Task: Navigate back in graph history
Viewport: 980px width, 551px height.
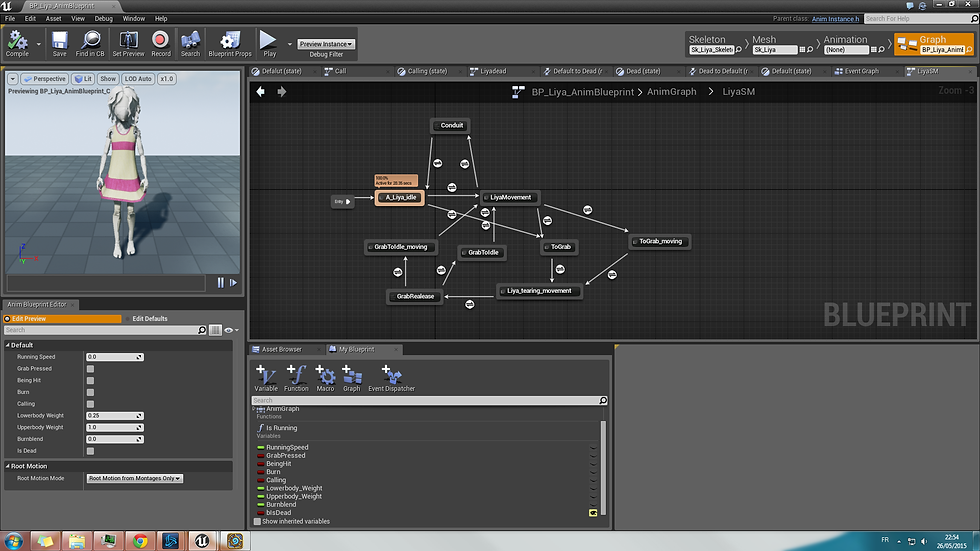Action: click(261, 92)
